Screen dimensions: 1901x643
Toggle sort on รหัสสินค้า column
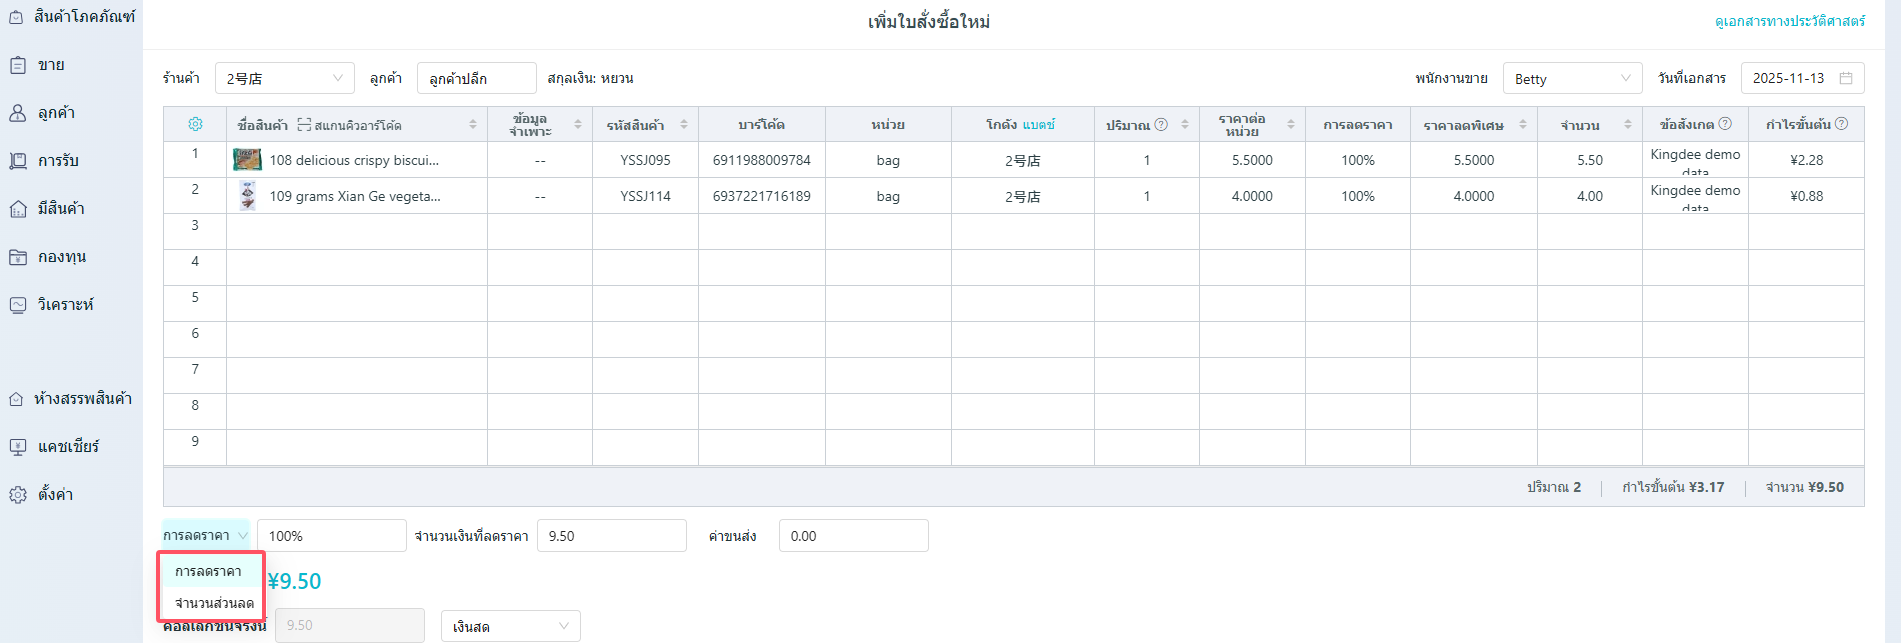point(684,124)
